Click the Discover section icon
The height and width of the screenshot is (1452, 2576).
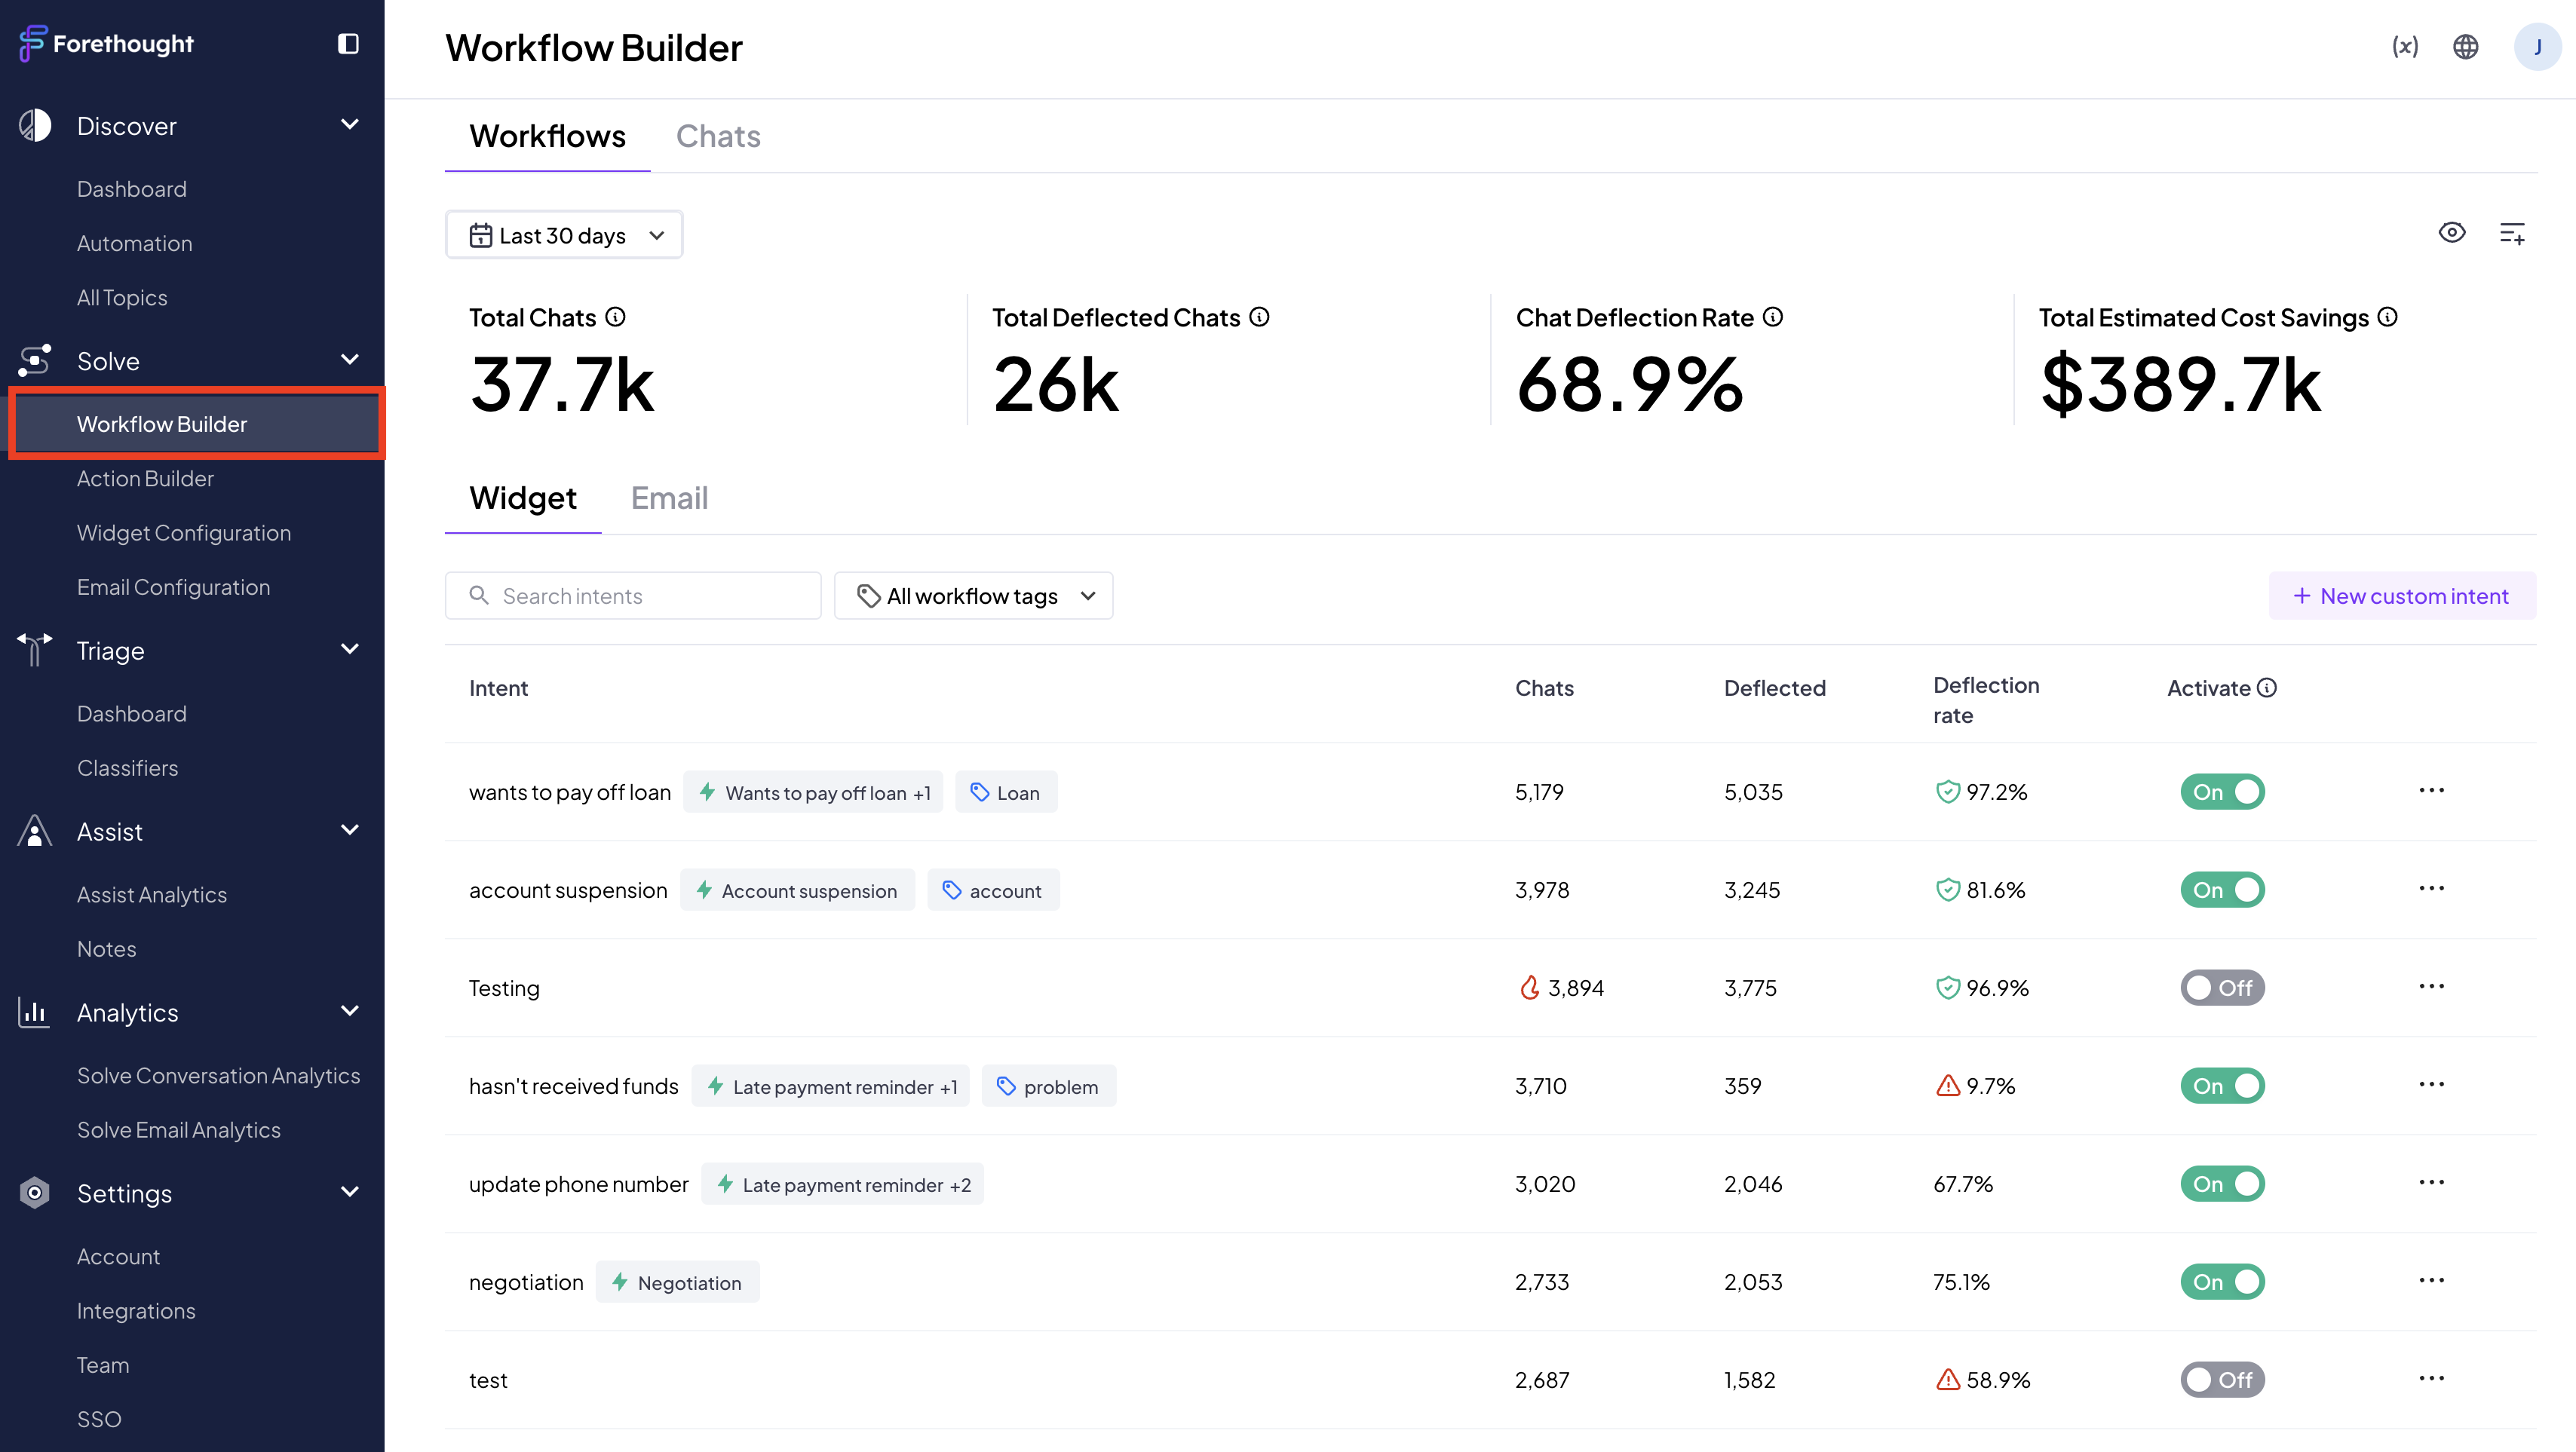pyautogui.click(x=35, y=126)
